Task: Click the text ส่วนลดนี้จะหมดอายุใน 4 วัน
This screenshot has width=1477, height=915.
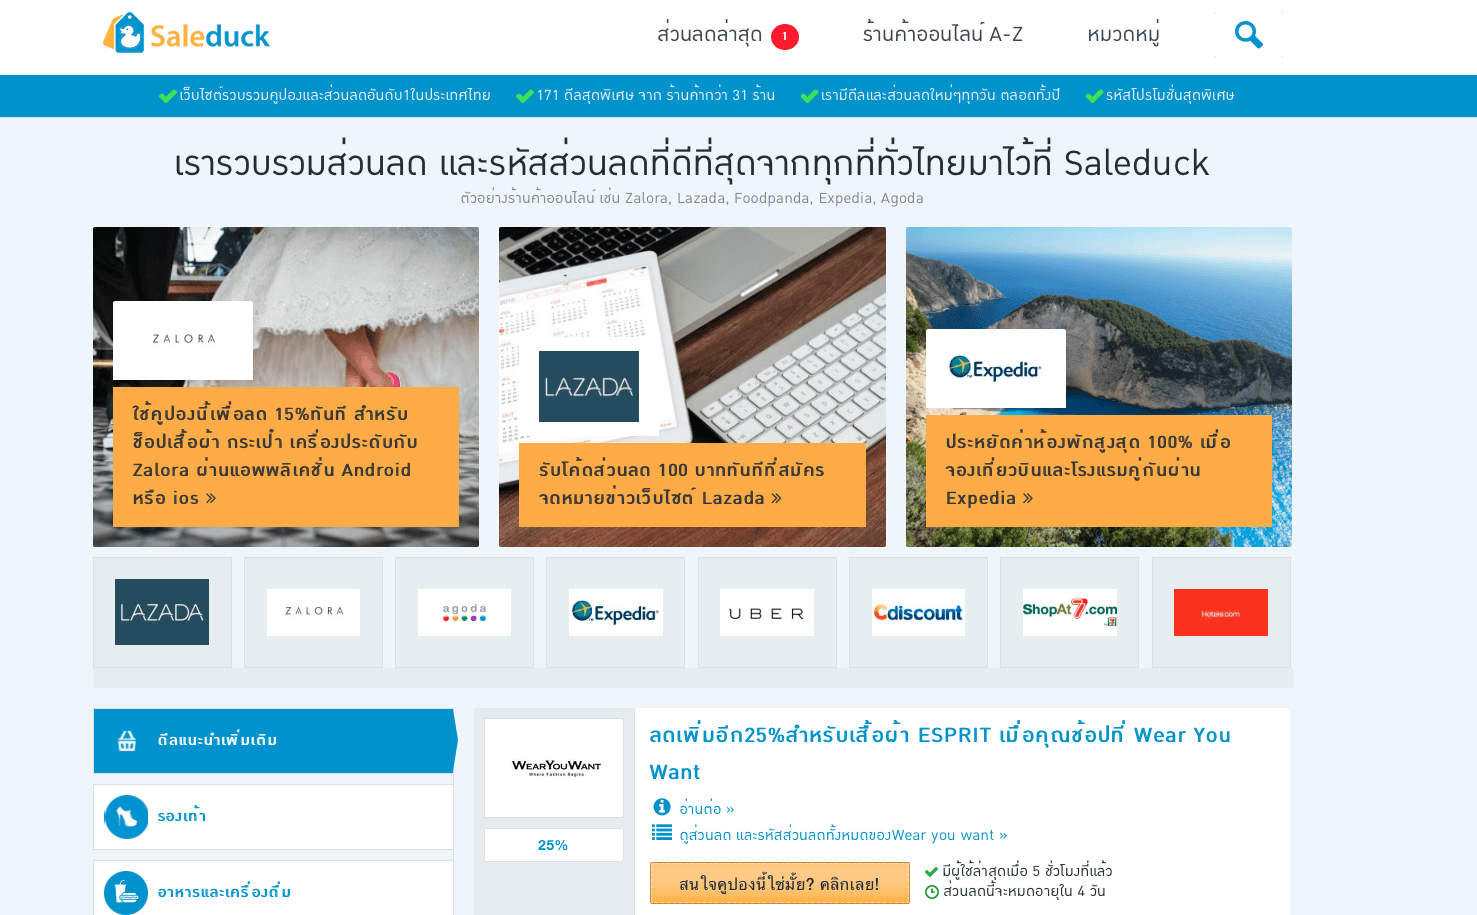Action: pos(1024,891)
